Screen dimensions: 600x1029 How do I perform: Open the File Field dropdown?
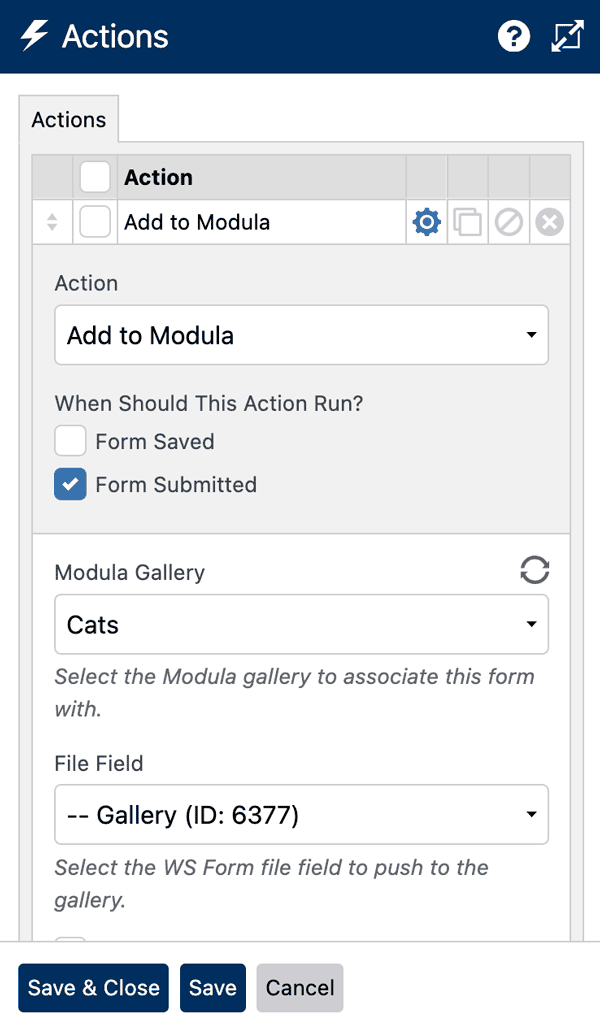coord(301,815)
